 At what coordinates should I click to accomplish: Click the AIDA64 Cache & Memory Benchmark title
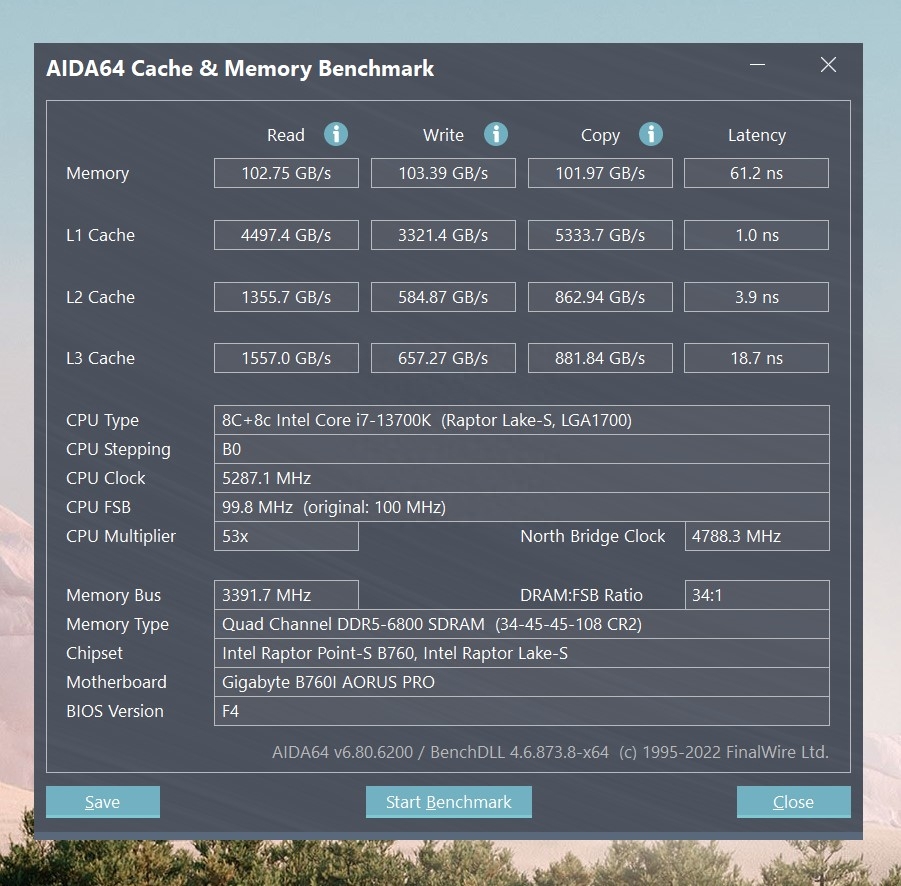click(240, 68)
